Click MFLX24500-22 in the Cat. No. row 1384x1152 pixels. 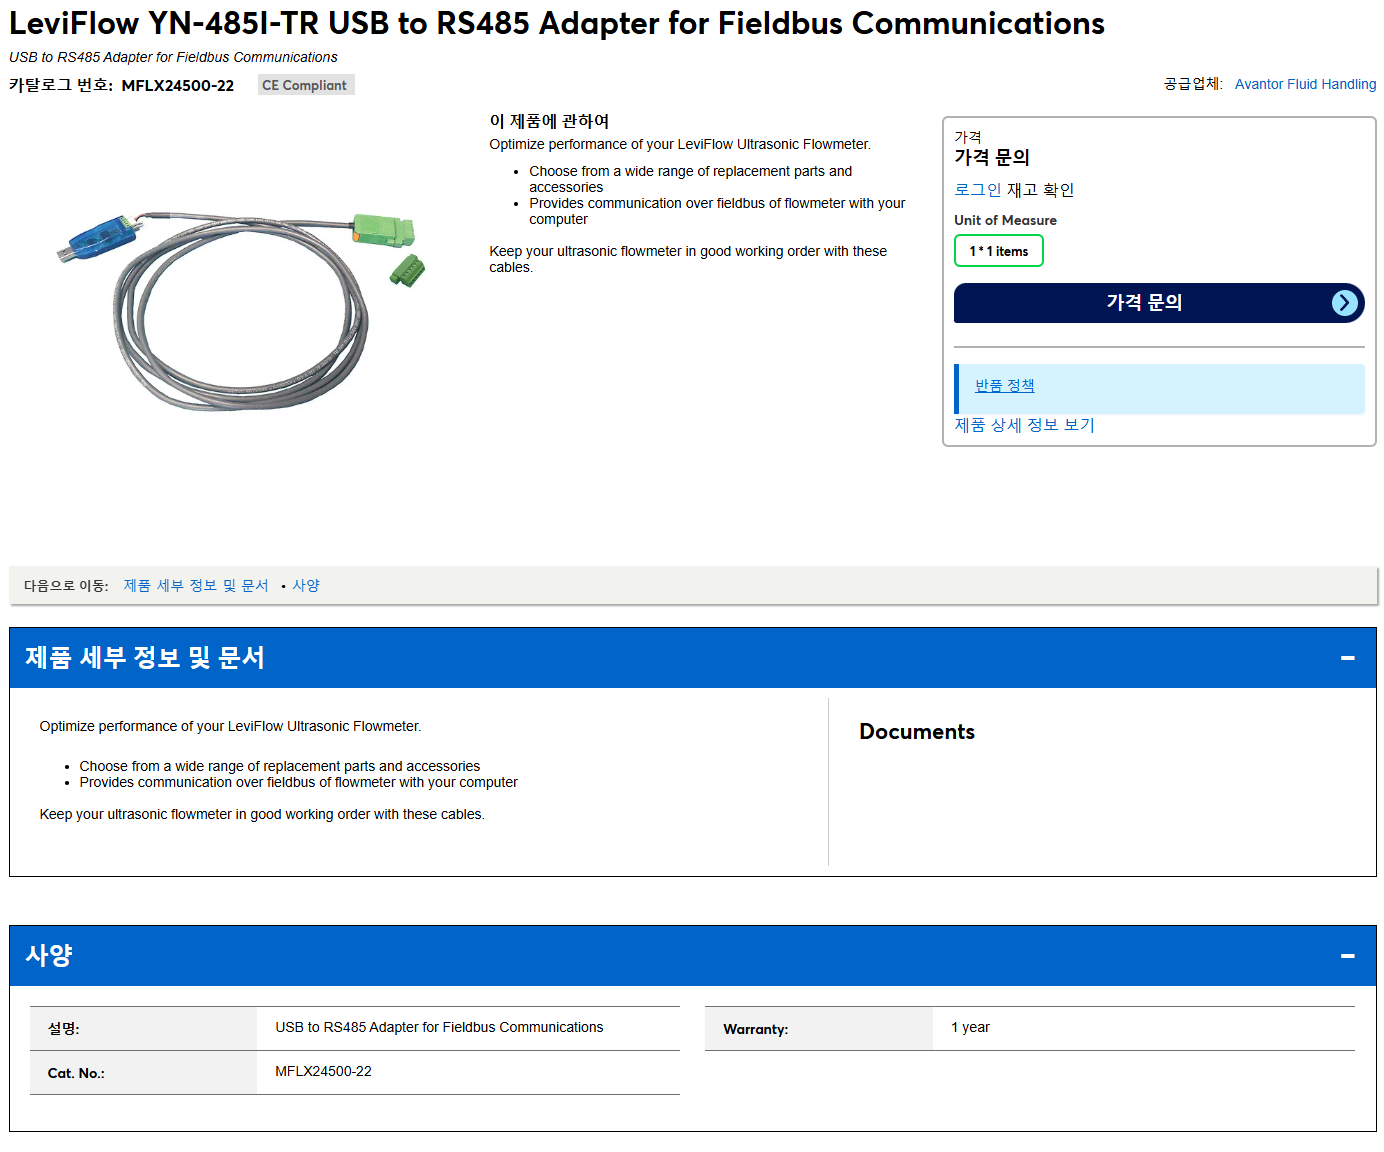(x=323, y=1072)
